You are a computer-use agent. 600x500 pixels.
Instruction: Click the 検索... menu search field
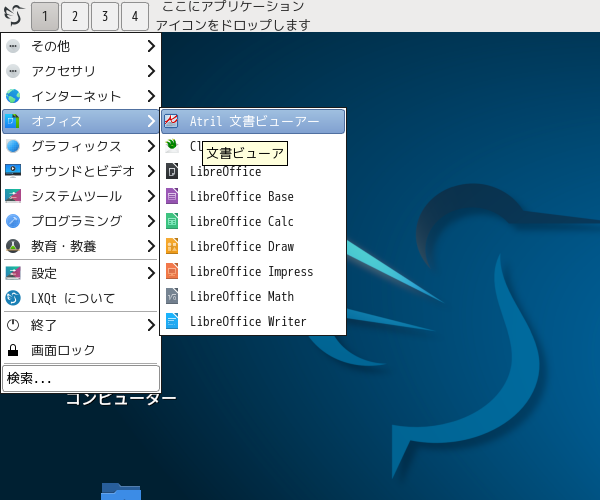tap(81, 378)
